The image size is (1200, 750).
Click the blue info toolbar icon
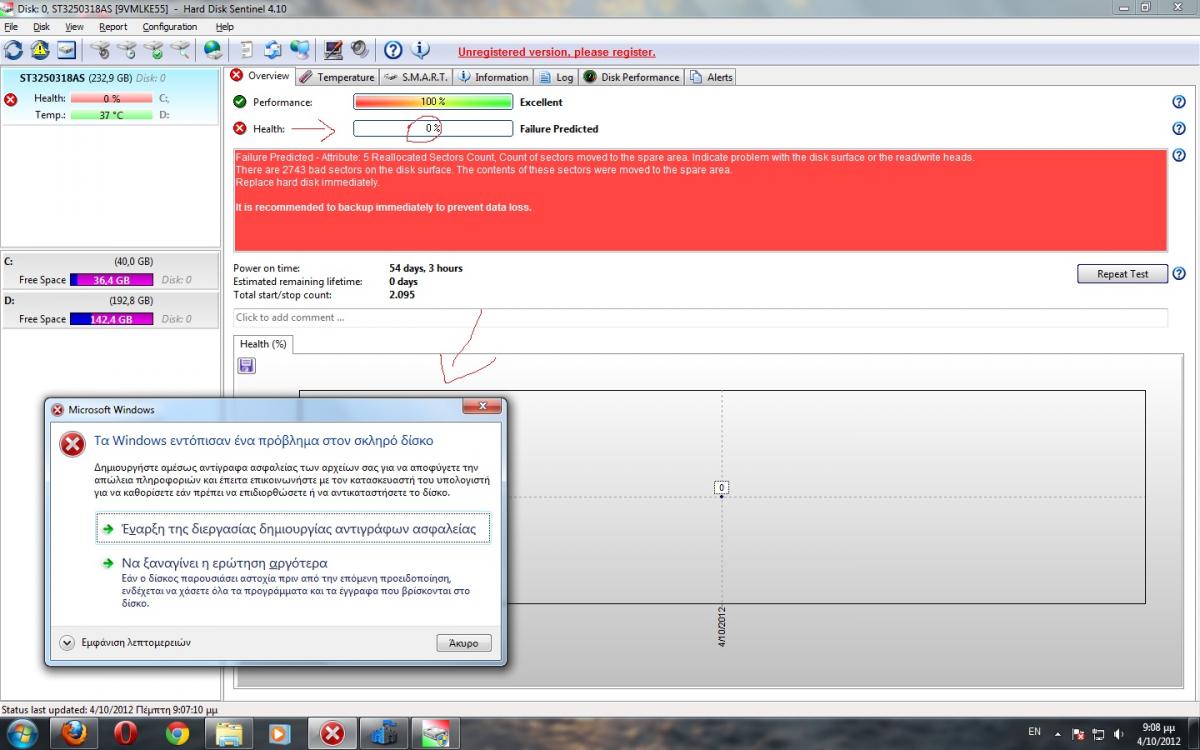pyautogui.click(x=420, y=49)
